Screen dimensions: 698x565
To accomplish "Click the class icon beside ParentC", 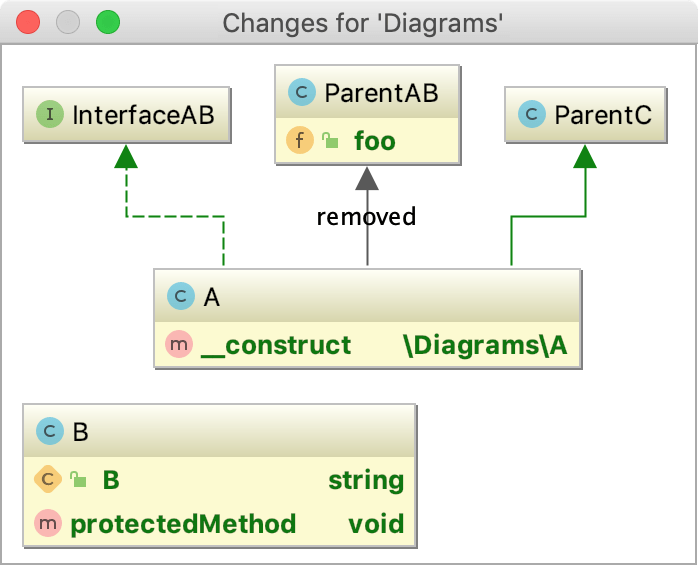I will (531, 114).
